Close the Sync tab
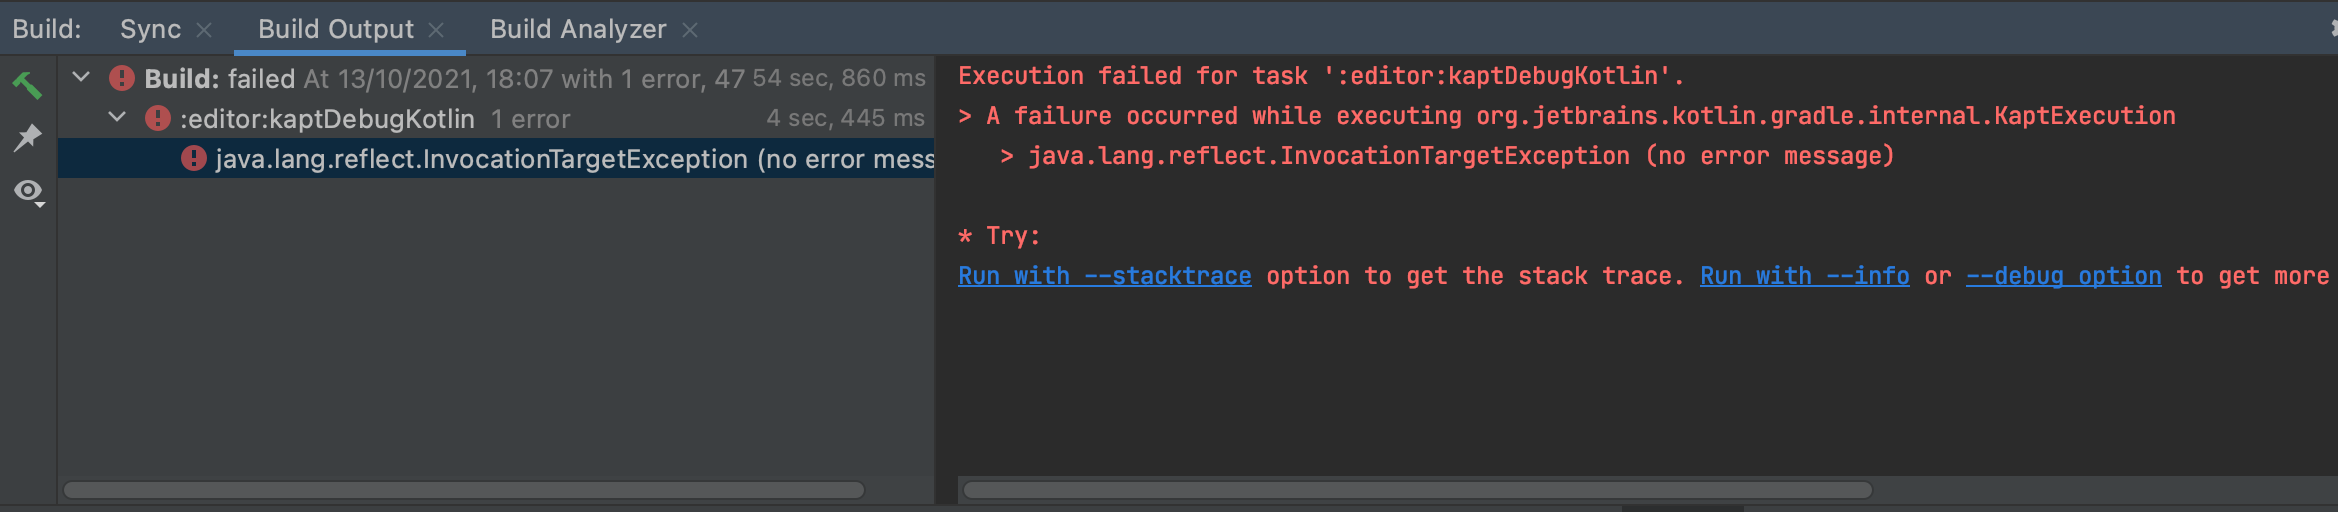The width and height of the screenshot is (2338, 512). click(204, 30)
